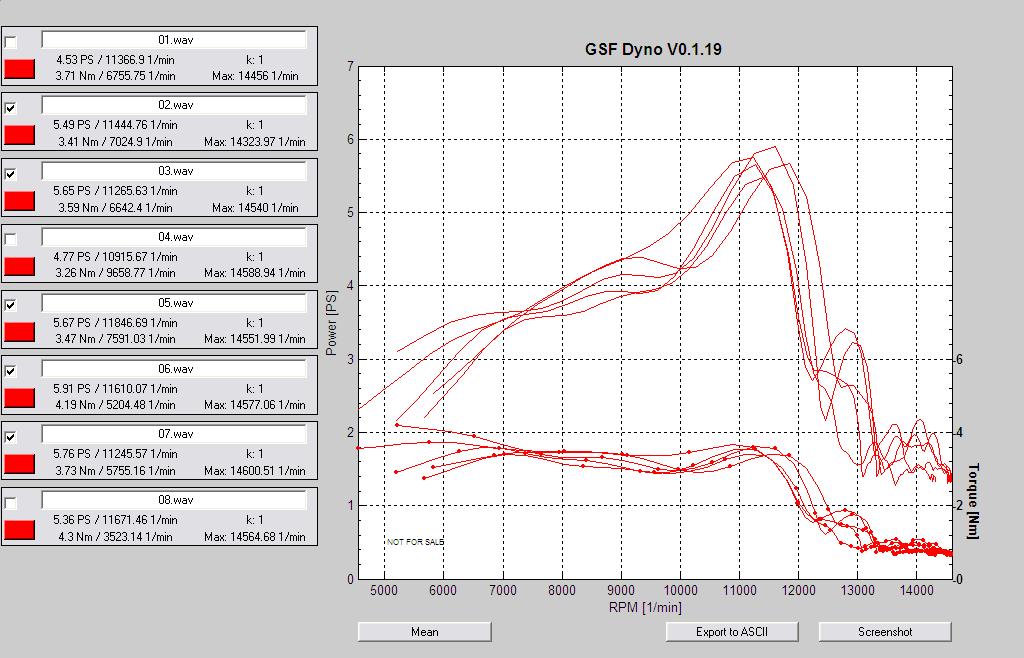
Task: Enable the 04.wav run checkbox
Action: [x=11, y=240]
